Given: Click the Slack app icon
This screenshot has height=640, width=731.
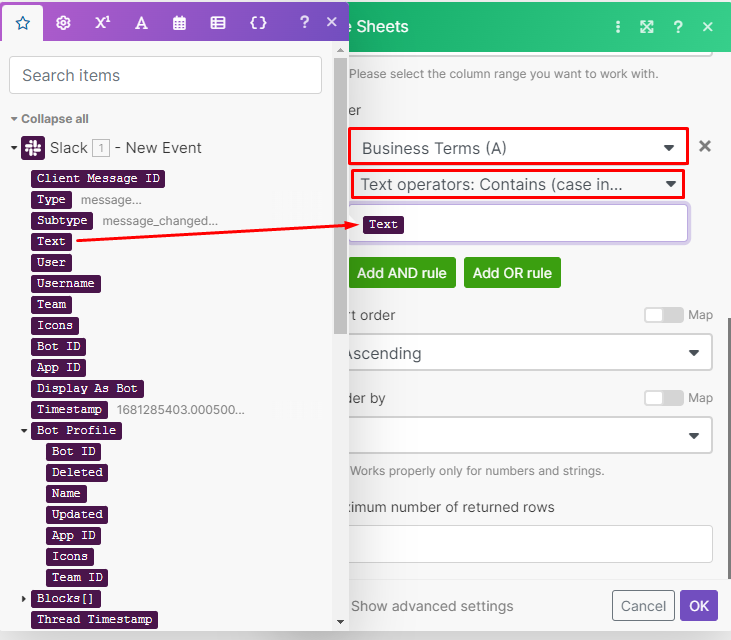Looking at the screenshot, I should 33,148.
